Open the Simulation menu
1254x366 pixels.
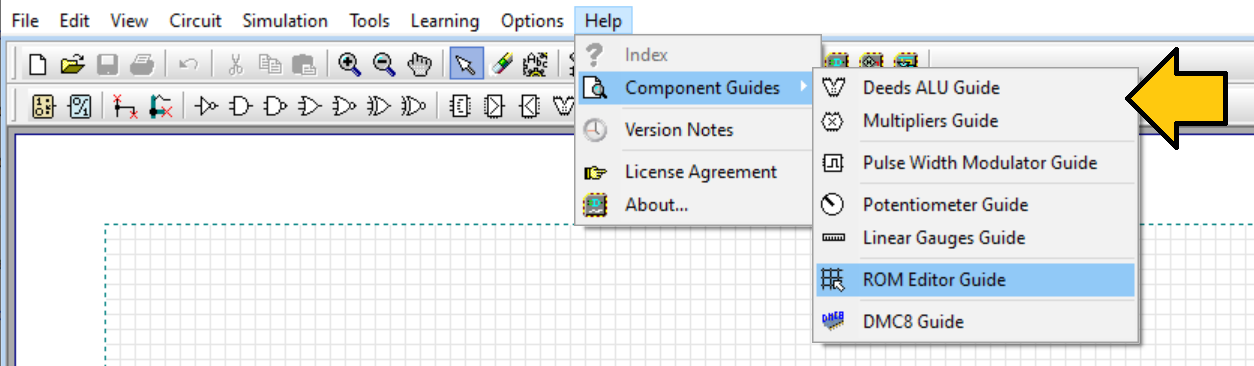point(285,20)
